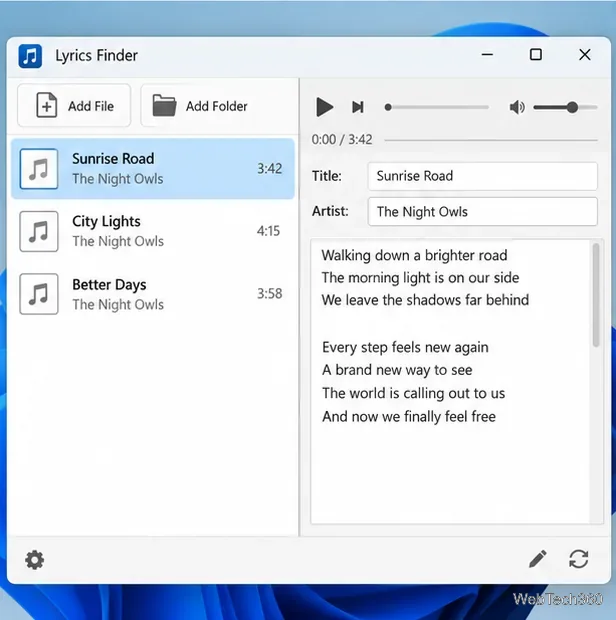
Task: Click the Sunrise Road music note thumbnail
Action: 39,169
